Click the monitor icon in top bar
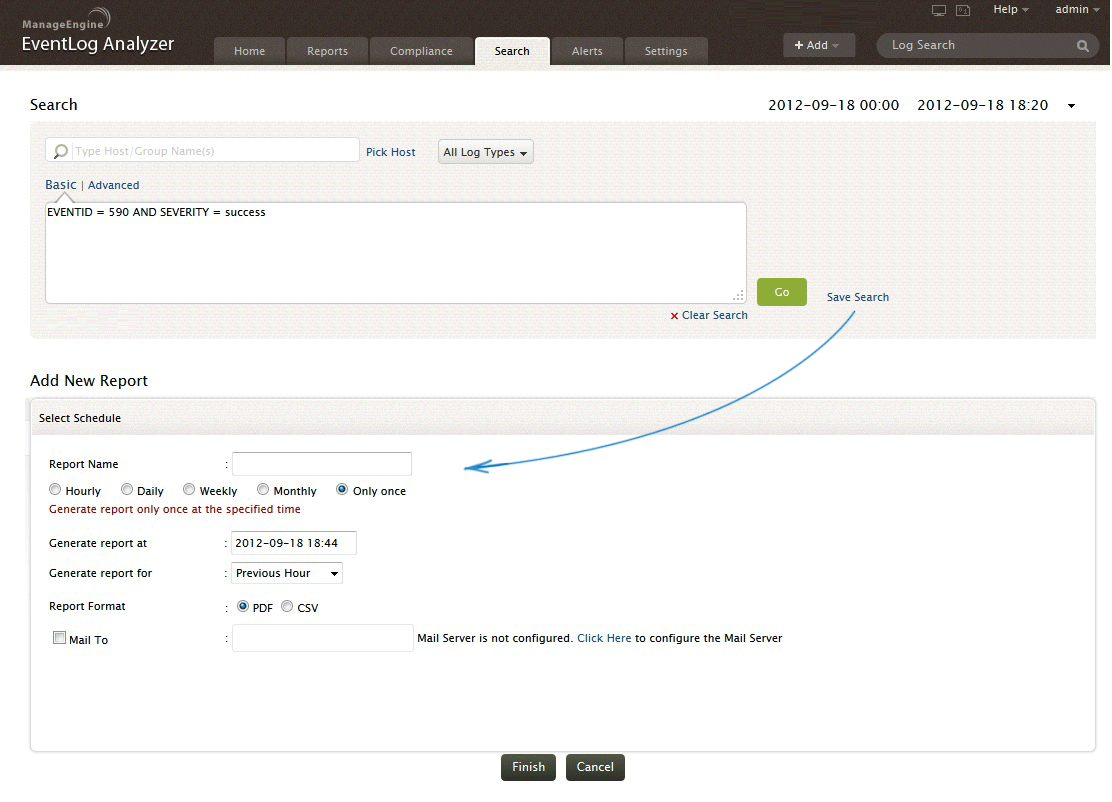 (x=938, y=10)
